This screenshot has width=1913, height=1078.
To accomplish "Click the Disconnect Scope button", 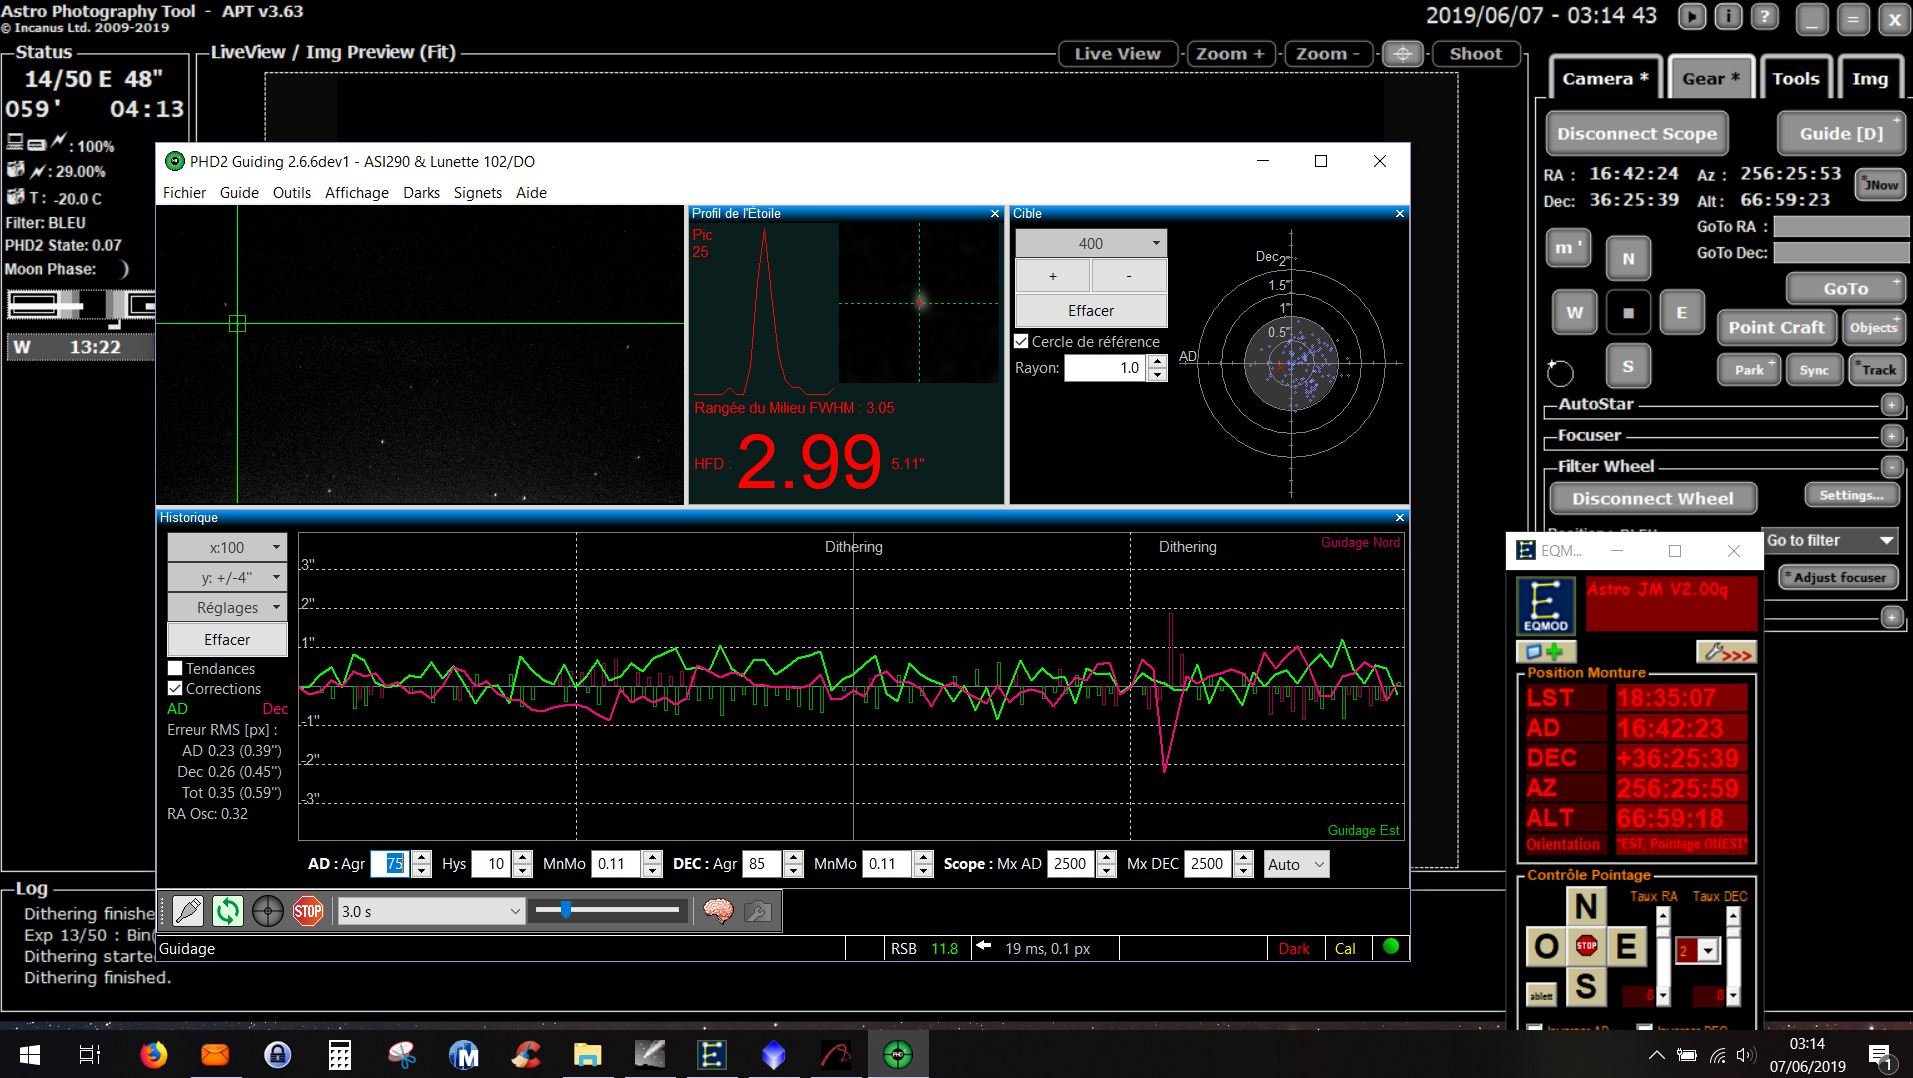I will coord(1636,134).
